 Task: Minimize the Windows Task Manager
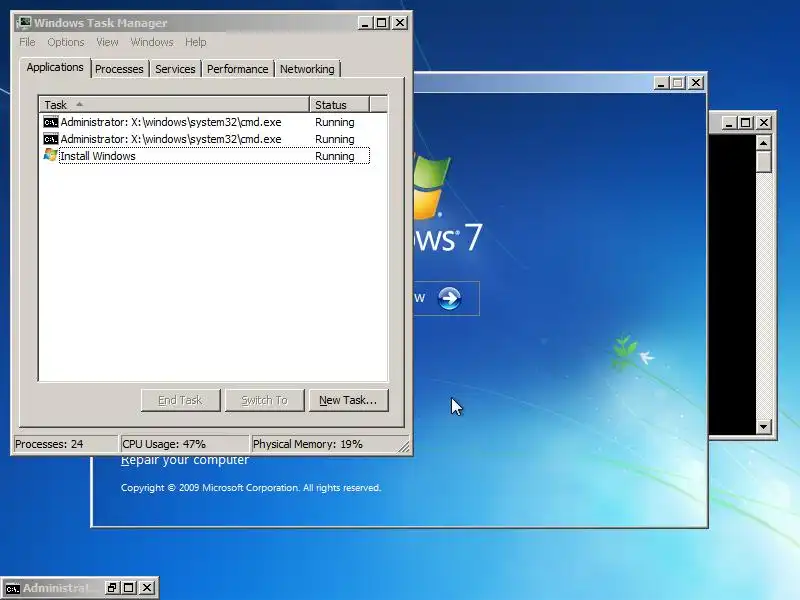(365, 23)
